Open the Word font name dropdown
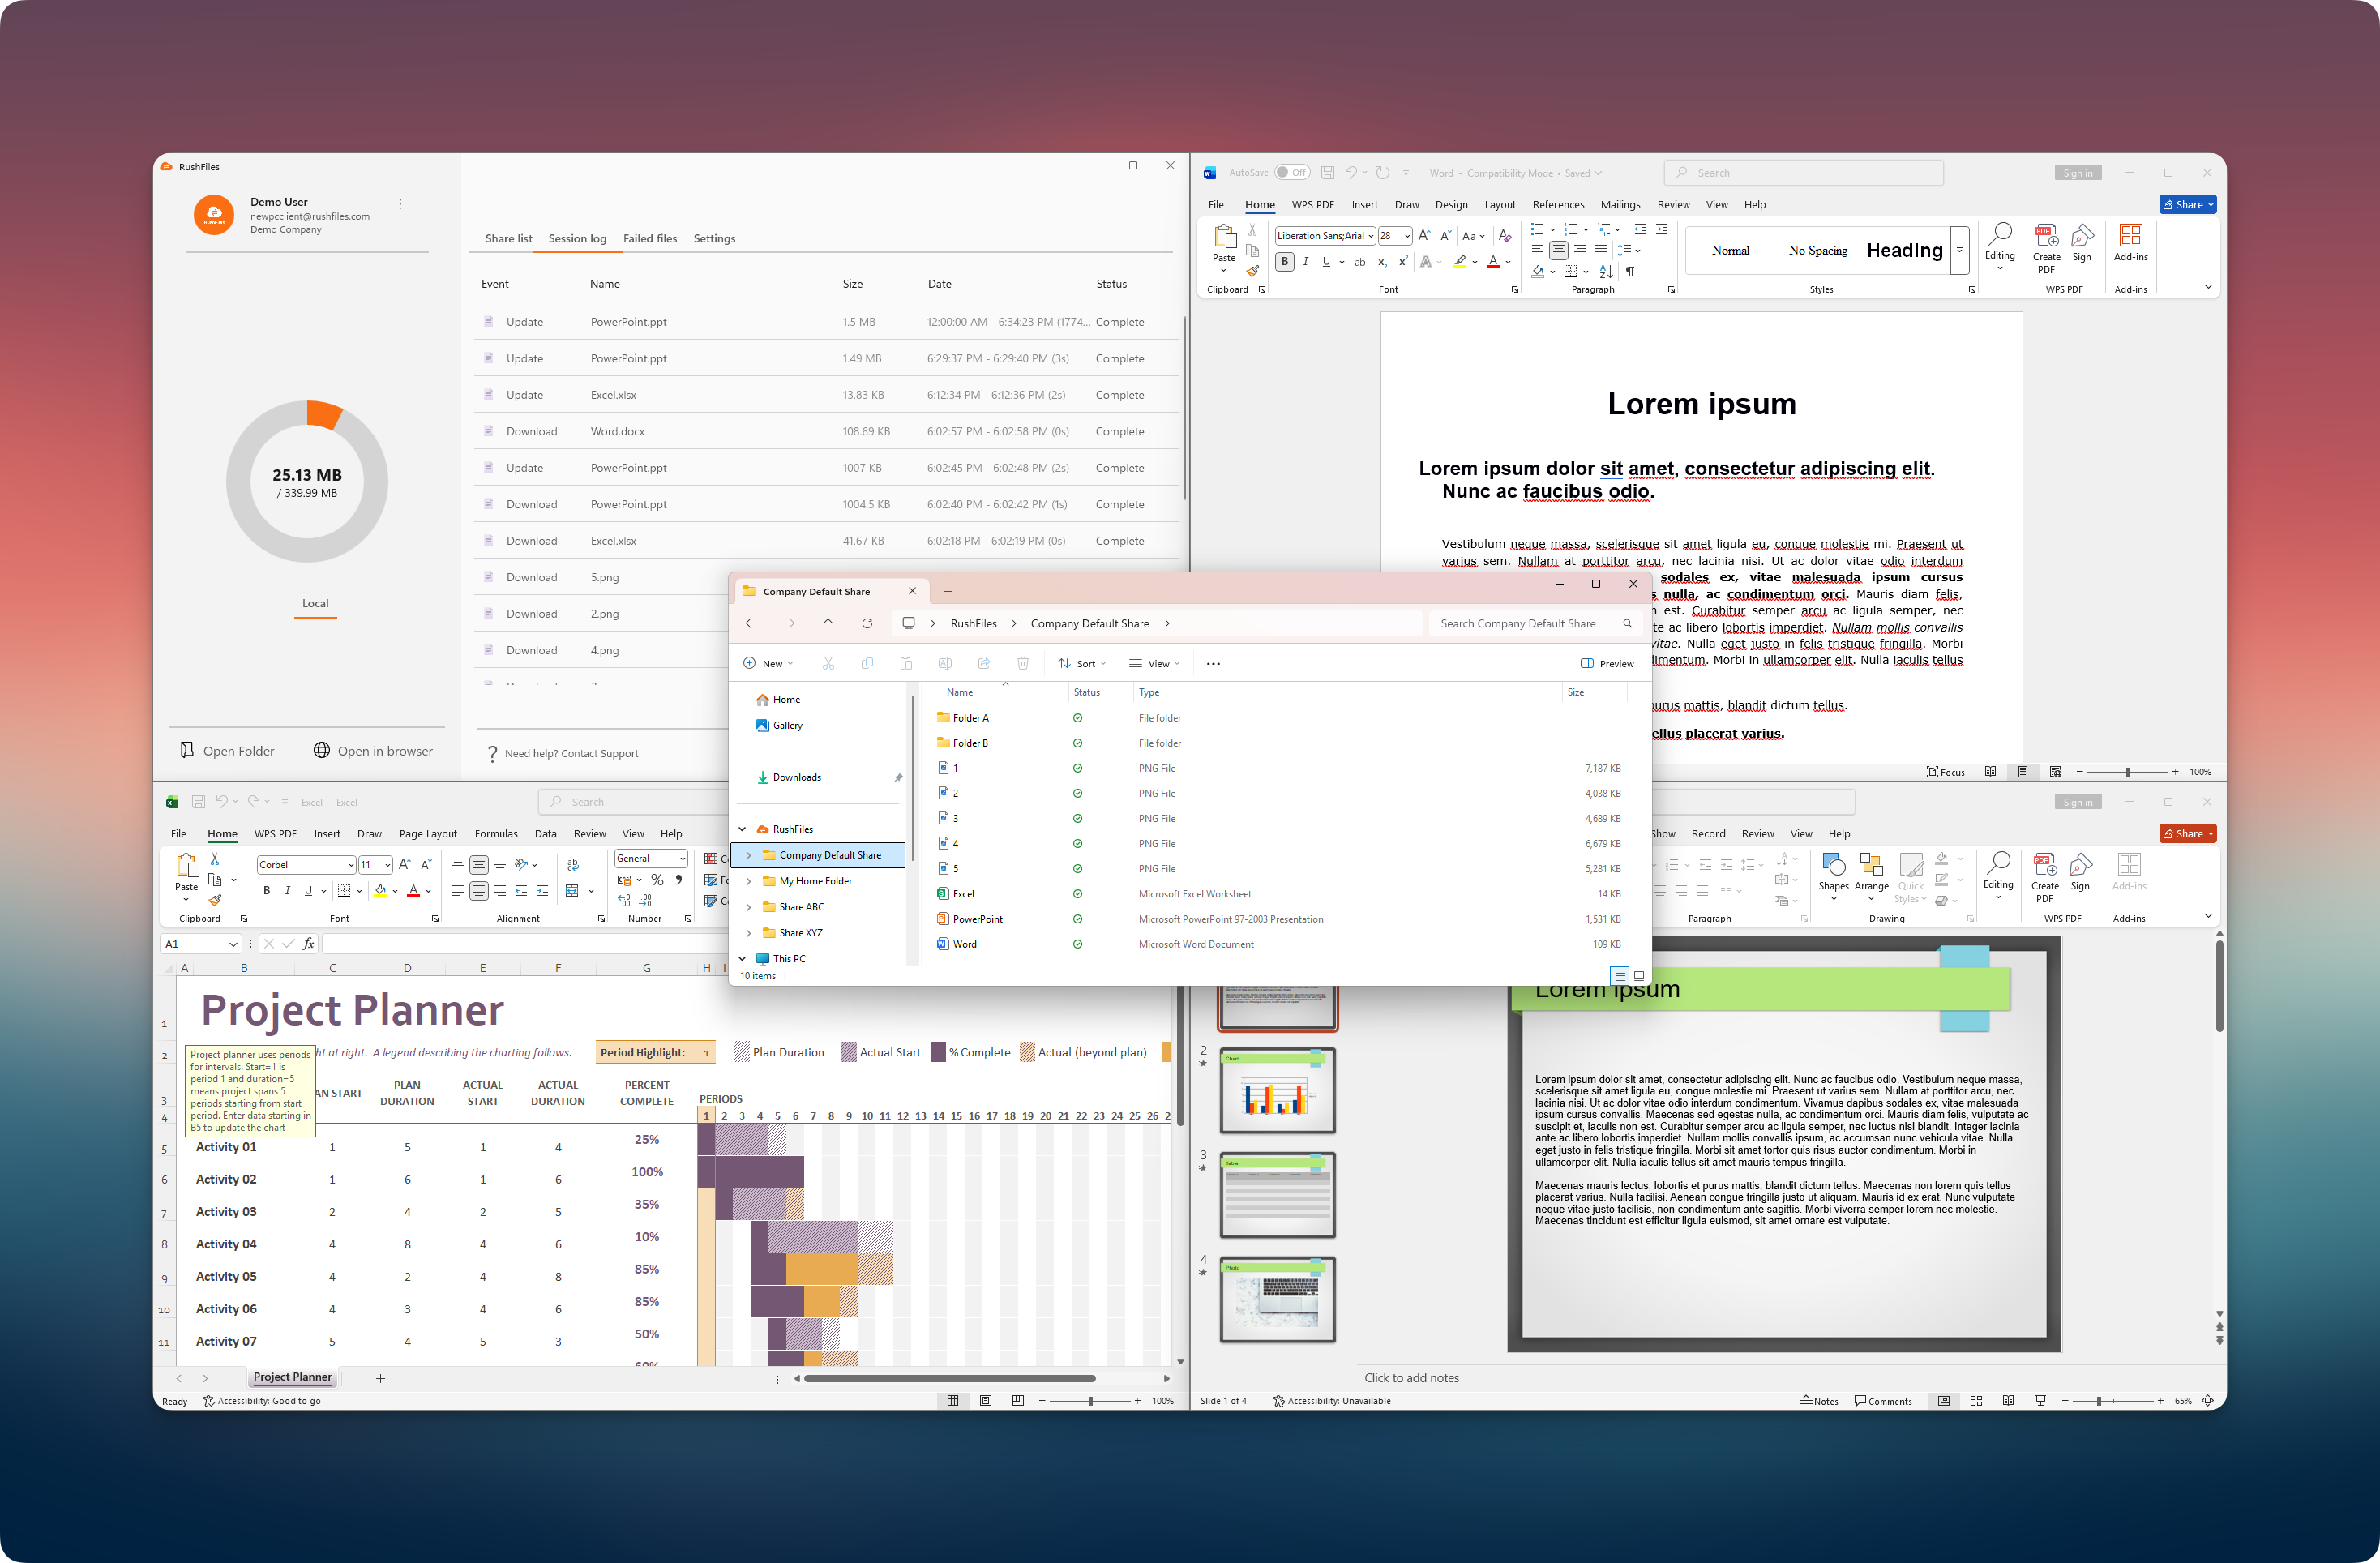The height and width of the screenshot is (1563, 2380). point(1370,236)
